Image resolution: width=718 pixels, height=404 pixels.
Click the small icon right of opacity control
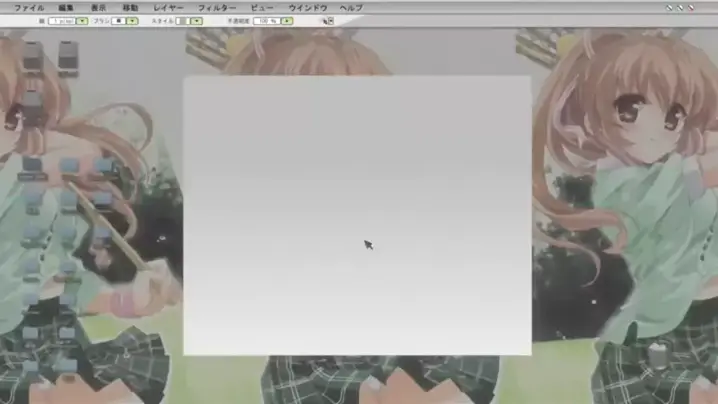[327, 20]
